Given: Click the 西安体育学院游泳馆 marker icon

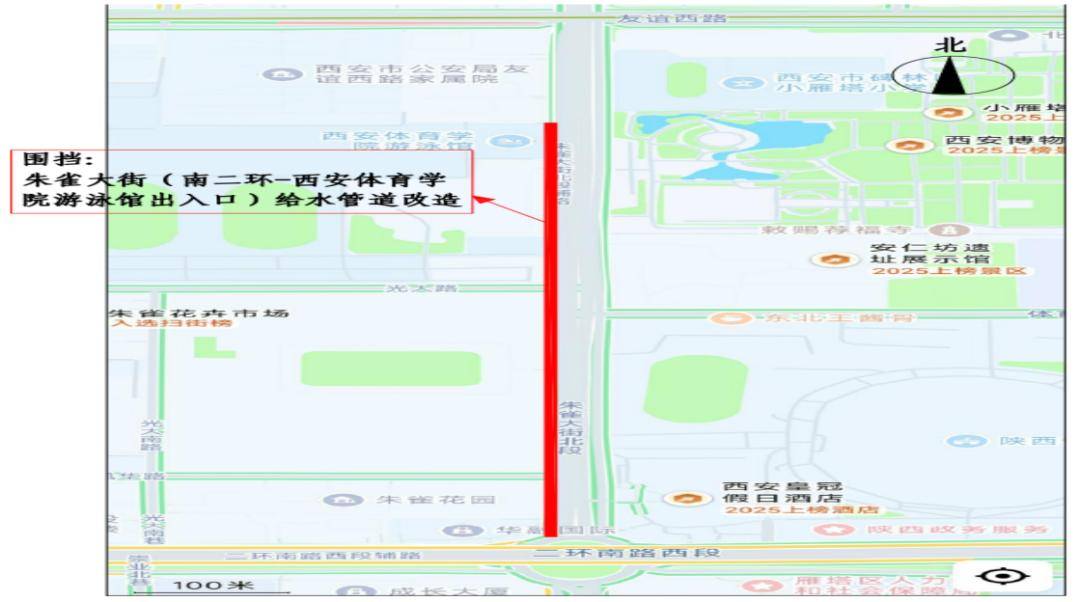Looking at the screenshot, I should [509, 141].
